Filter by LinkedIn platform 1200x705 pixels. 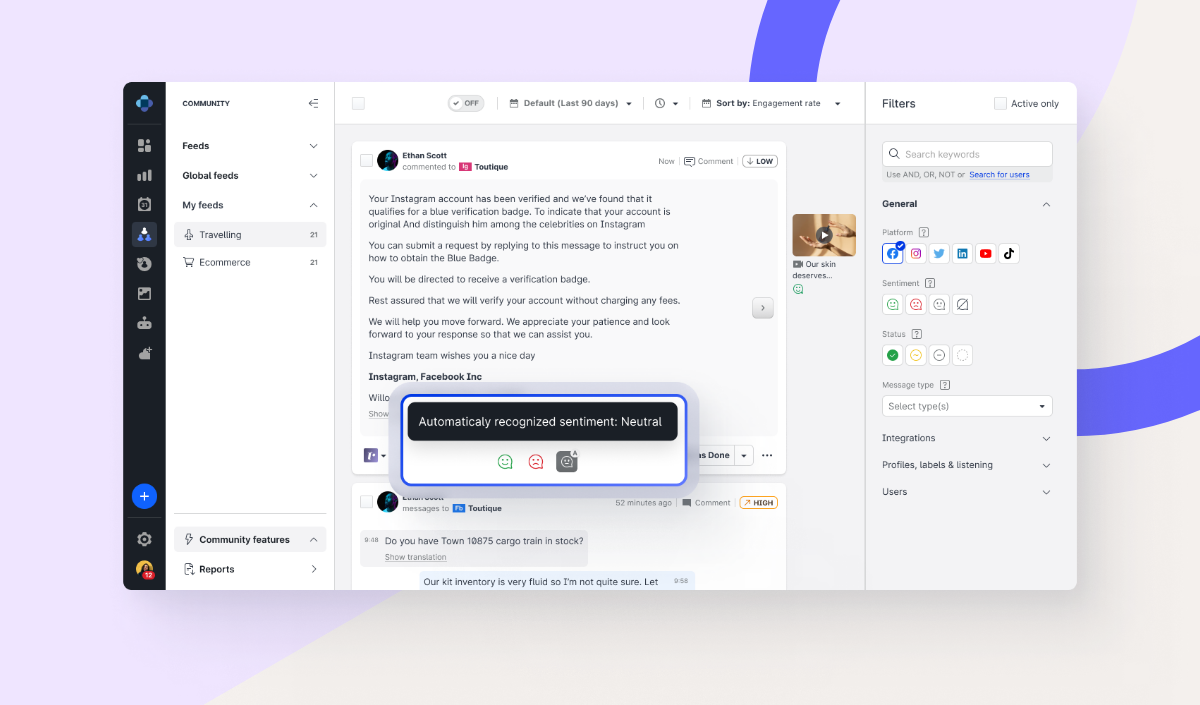[x=962, y=253]
